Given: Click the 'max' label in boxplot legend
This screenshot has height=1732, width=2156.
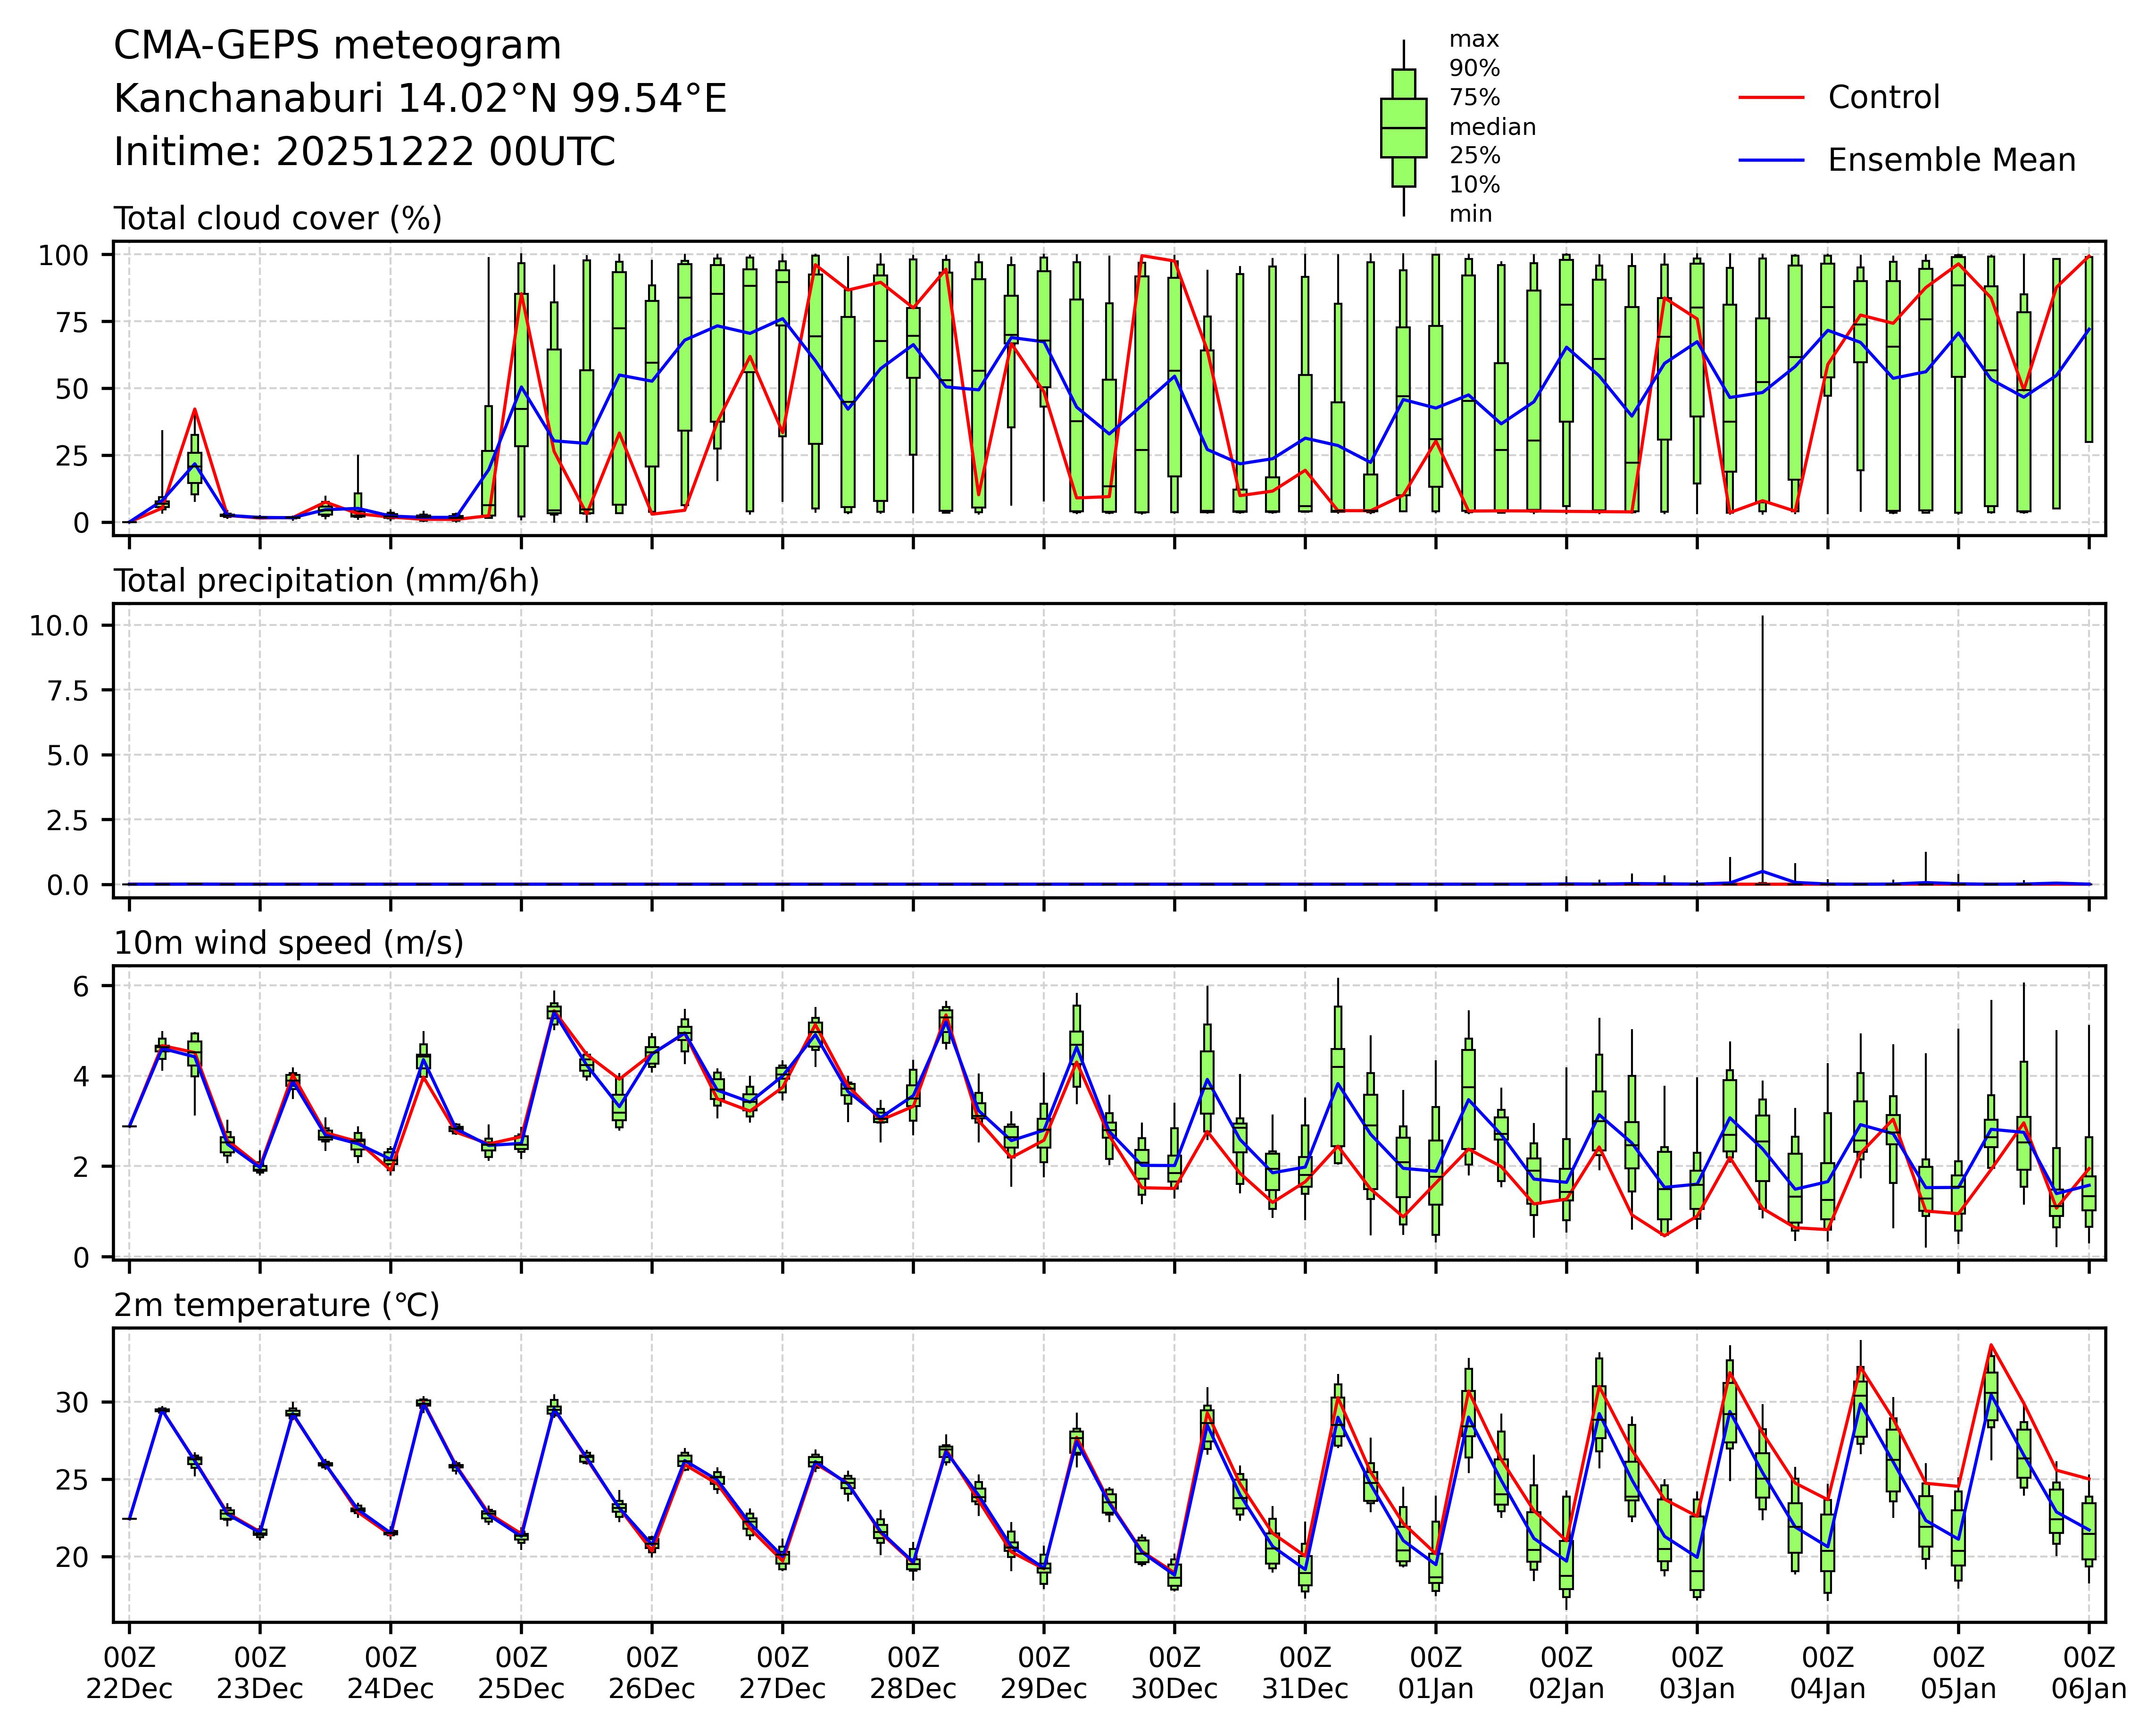Looking at the screenshot, I should [1474, 40].
